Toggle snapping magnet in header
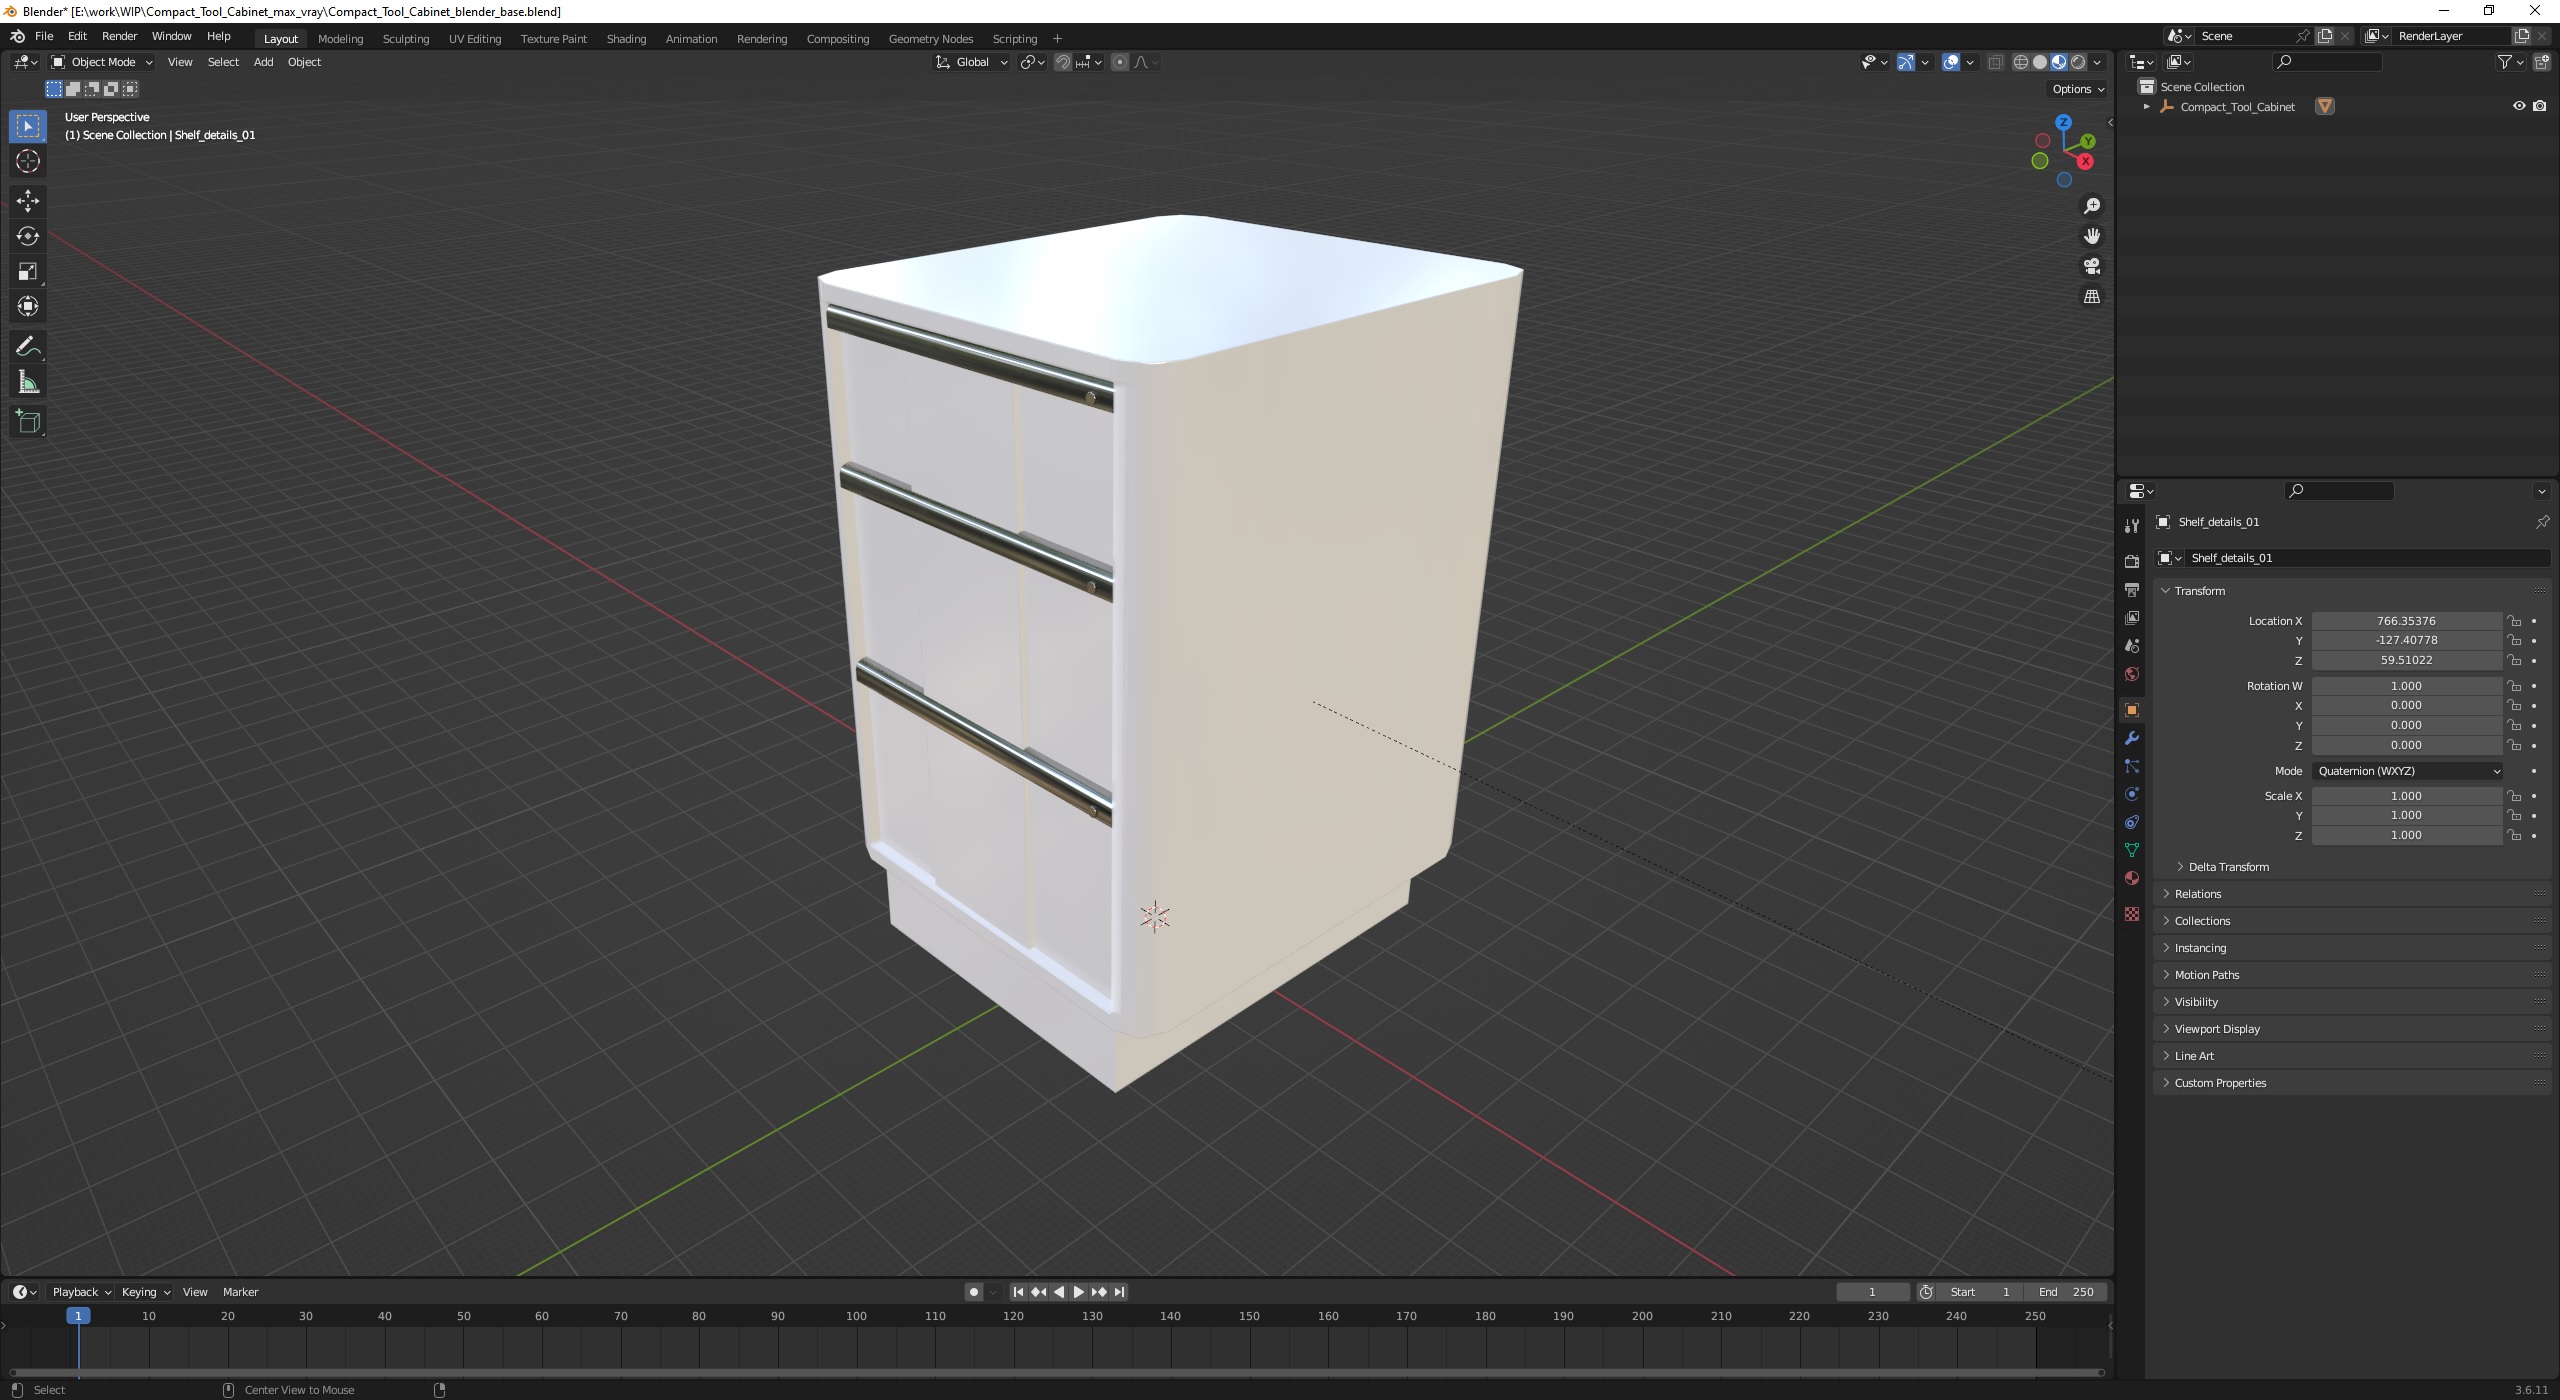The width and height of the screenshot is (2560, 1400). point(1063,62)
